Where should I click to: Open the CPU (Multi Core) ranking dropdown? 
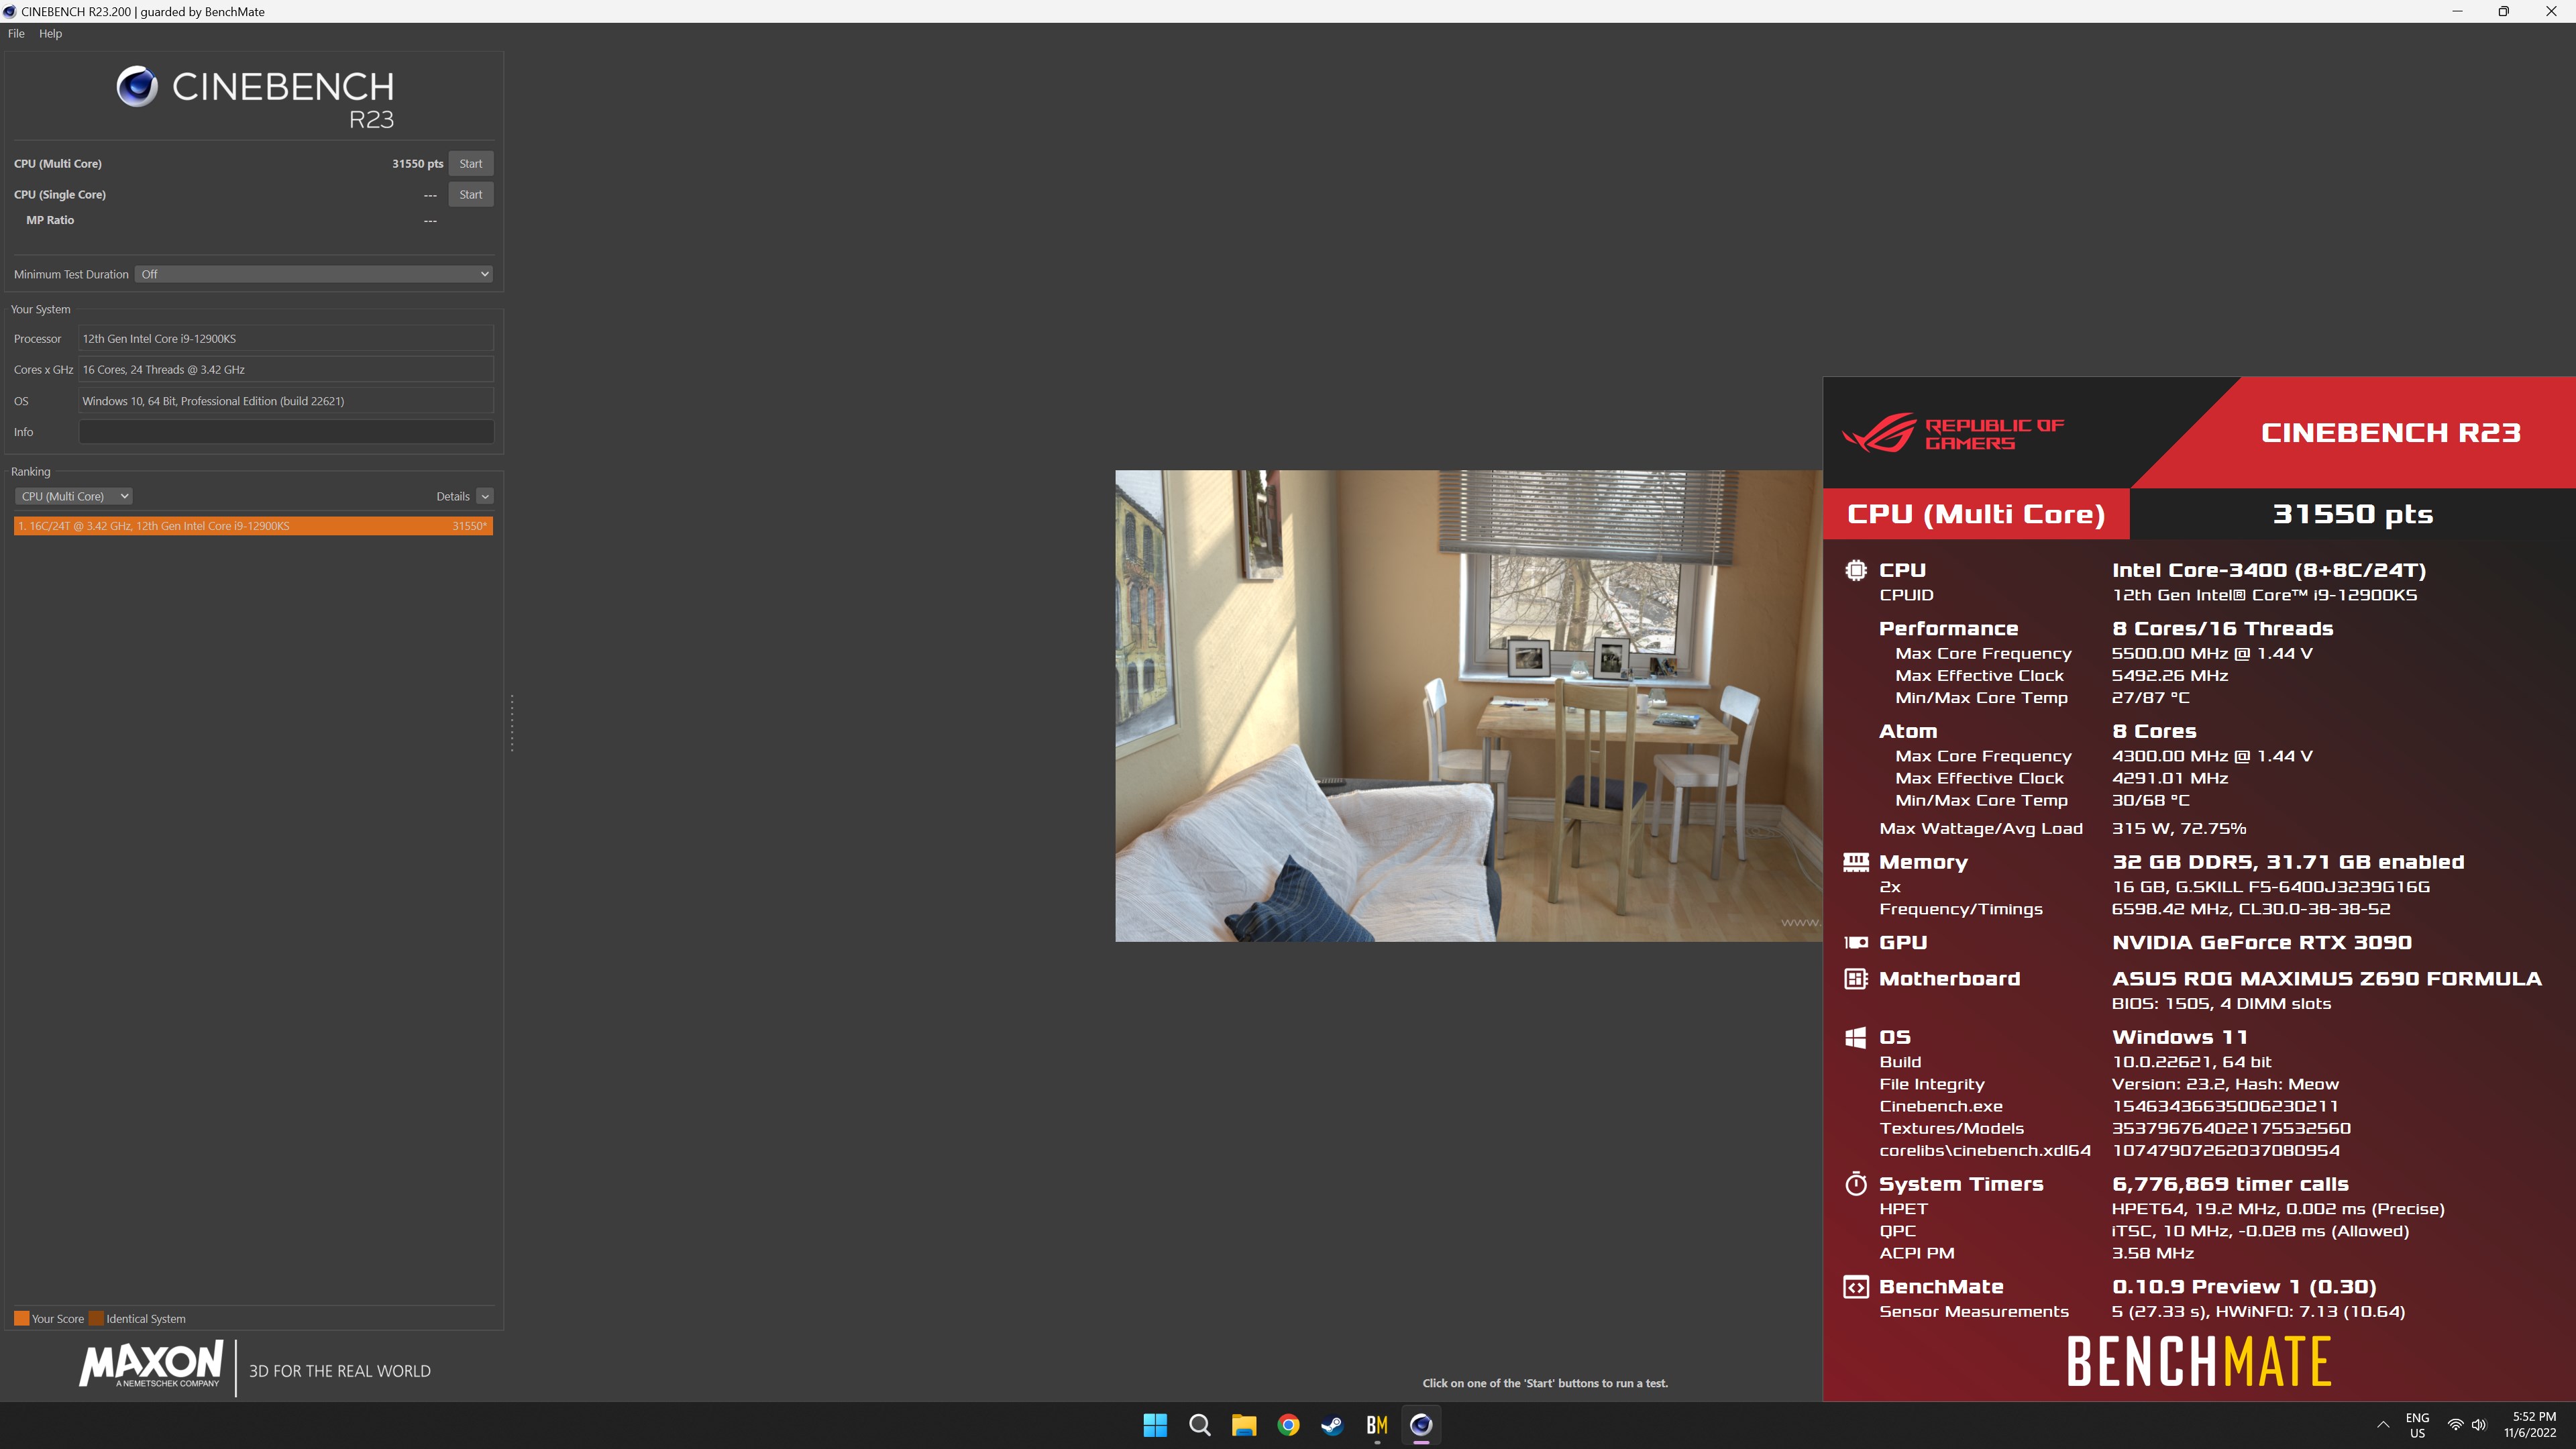73,496
